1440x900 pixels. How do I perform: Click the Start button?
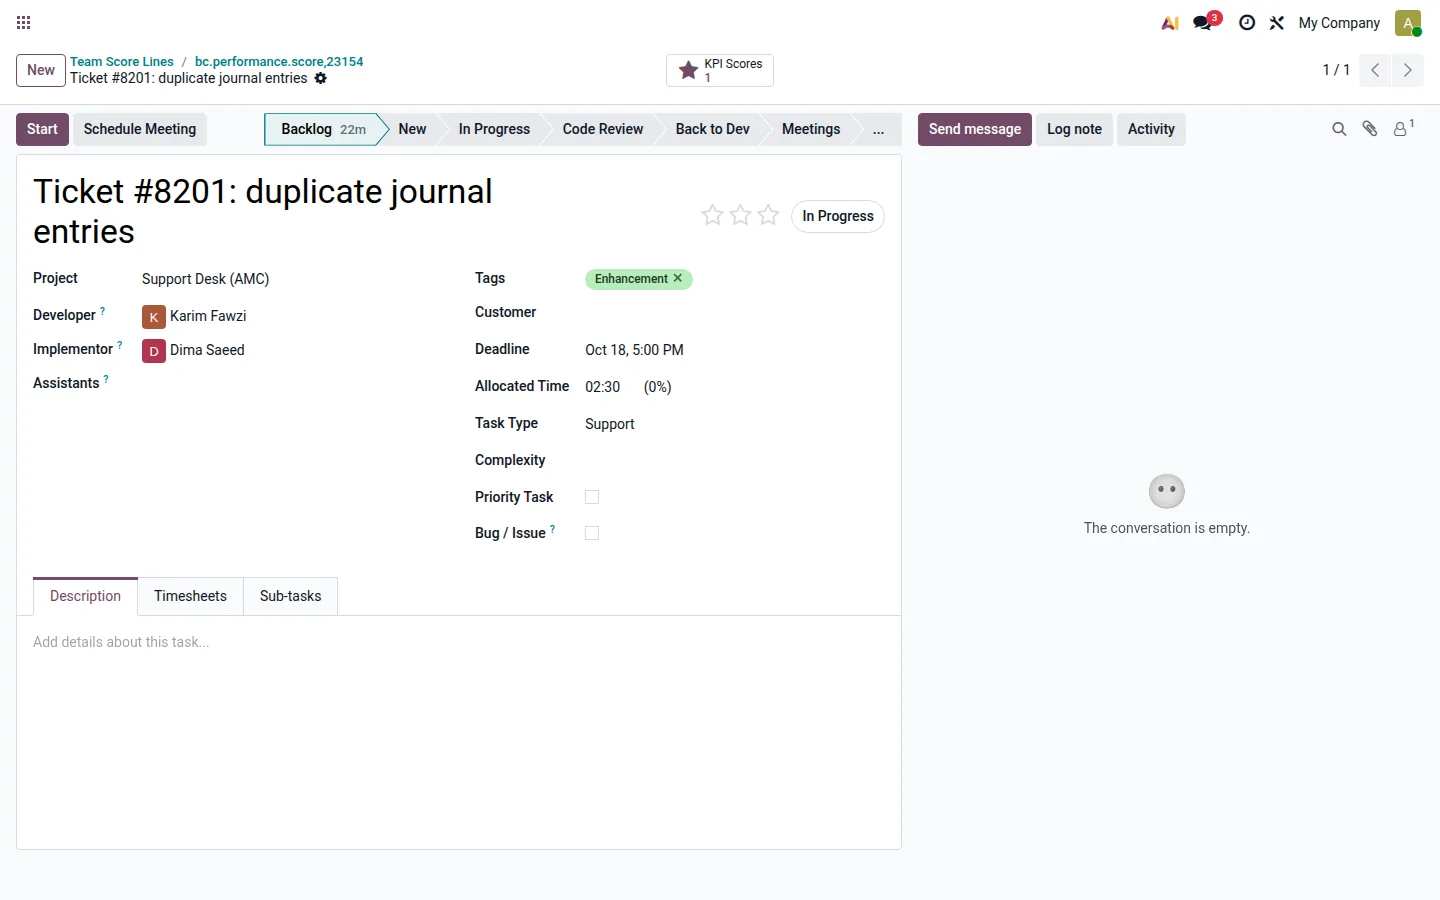coord(42,129)
